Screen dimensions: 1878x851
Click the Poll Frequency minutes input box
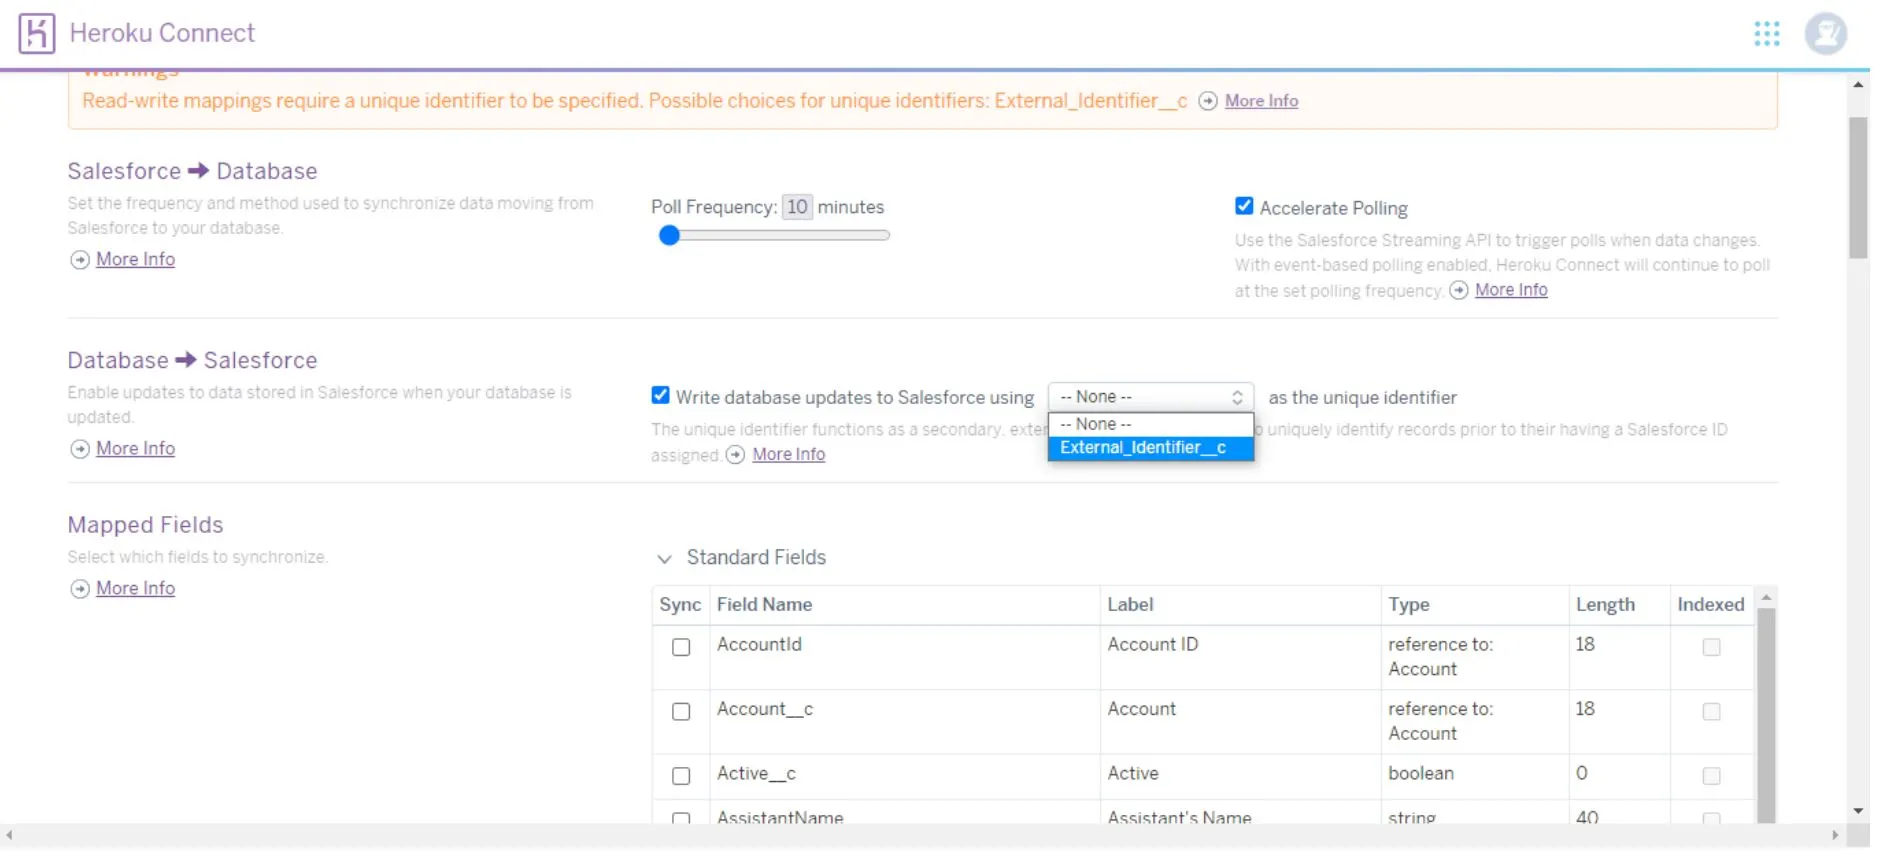796,207
